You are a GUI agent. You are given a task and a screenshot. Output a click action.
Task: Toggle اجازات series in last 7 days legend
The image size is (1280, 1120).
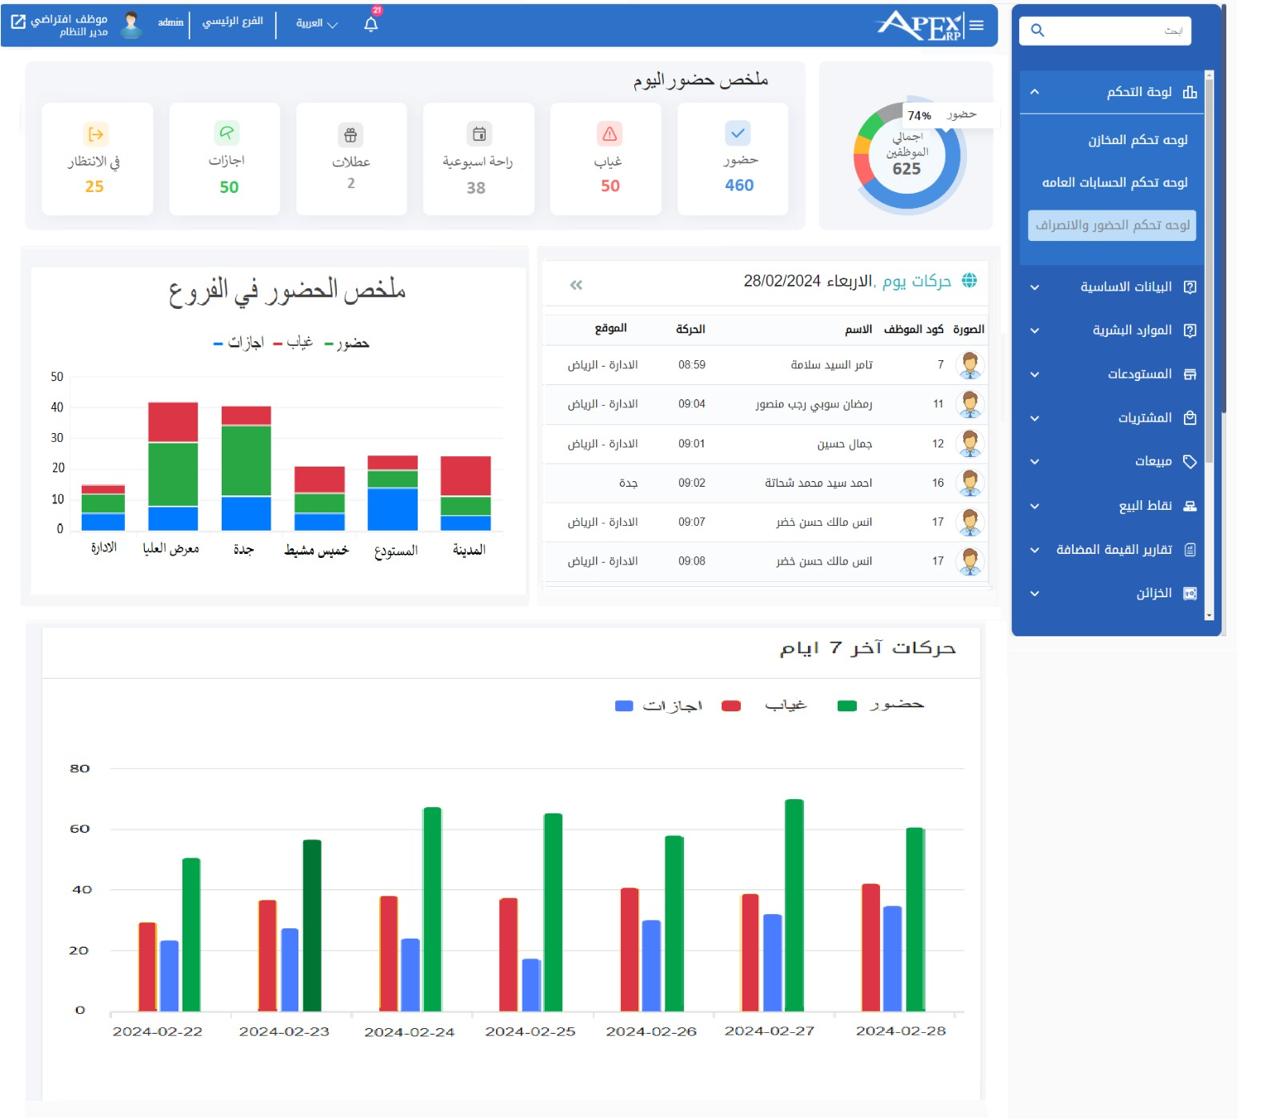point(660,706)
